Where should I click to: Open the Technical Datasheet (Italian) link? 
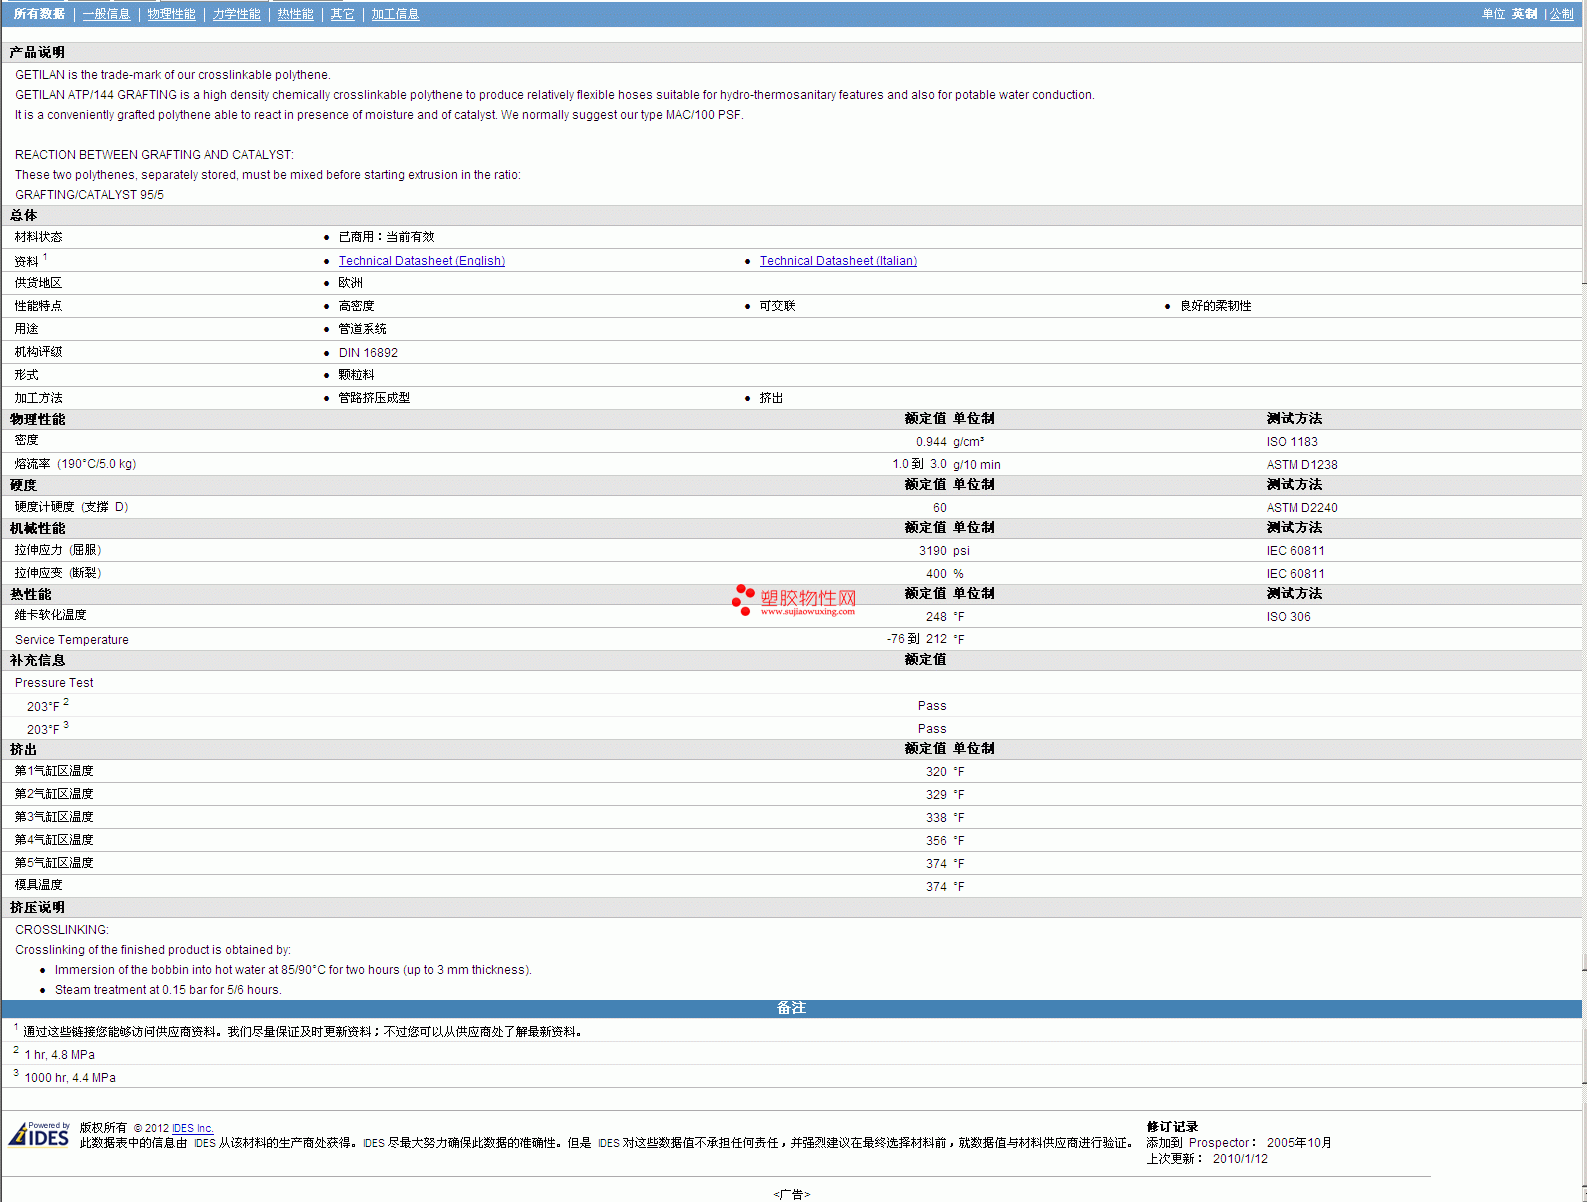(837, 261)
